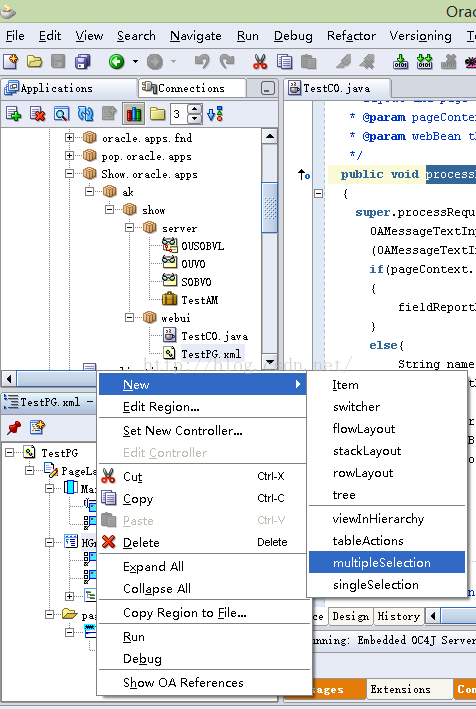Click the navigator vertical scrollbar thumb
The image size is (476, 709).
(270, 208)
